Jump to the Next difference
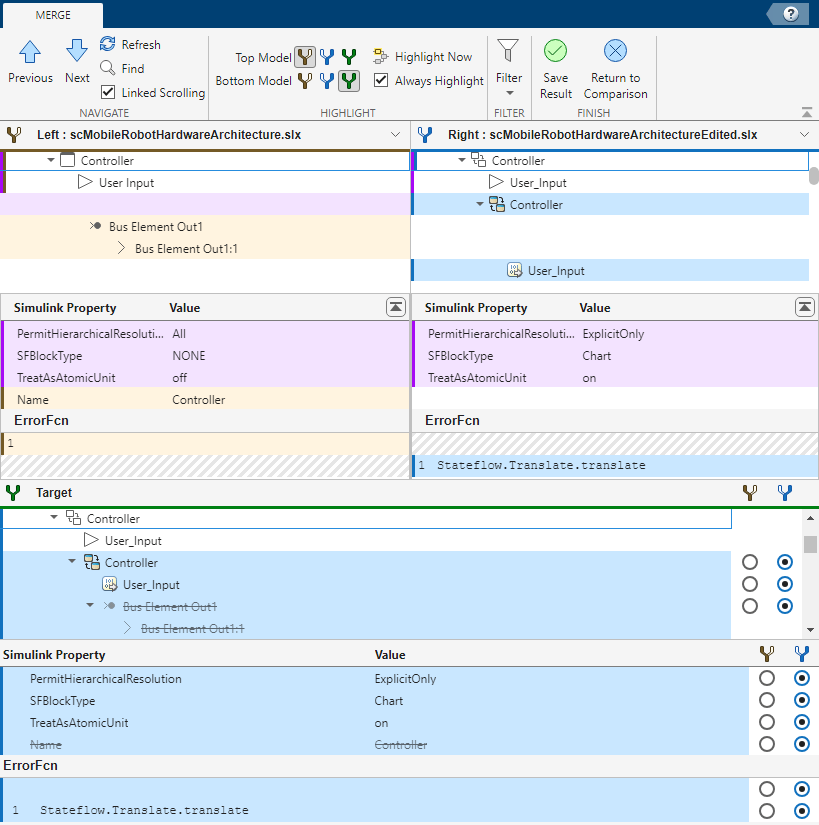The width and height of the screenshot is (819, 825). 77,62
